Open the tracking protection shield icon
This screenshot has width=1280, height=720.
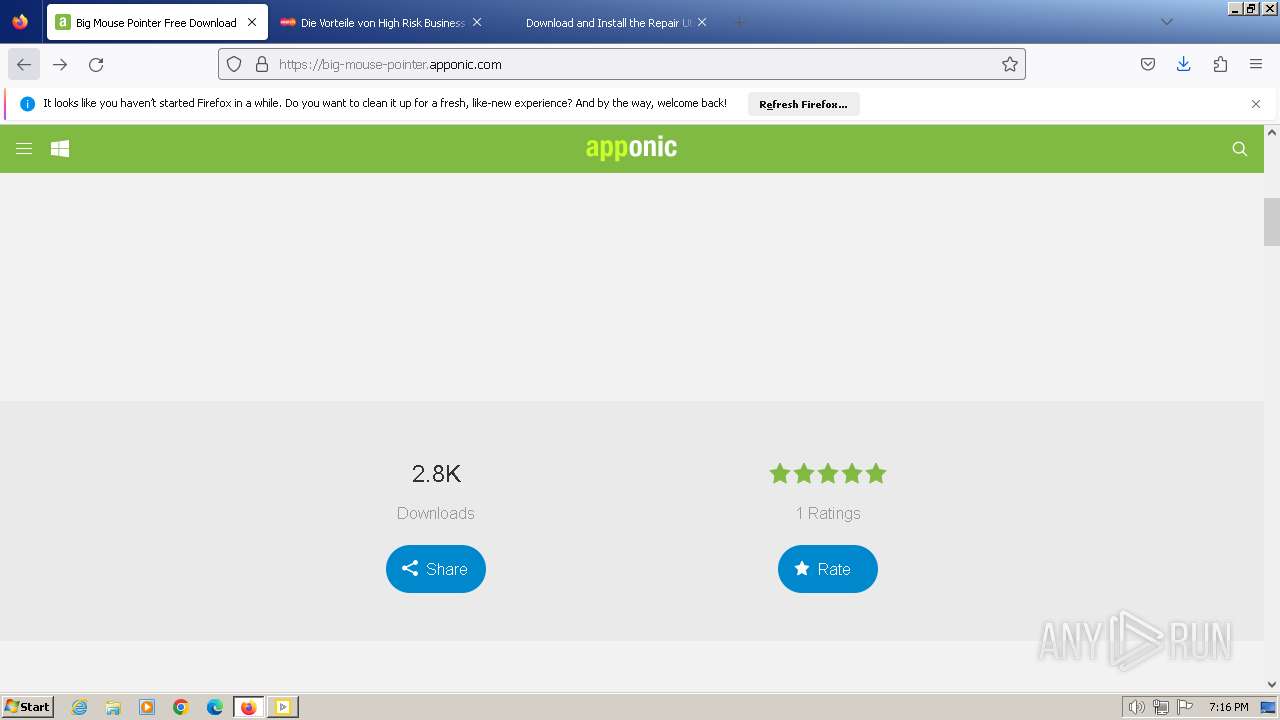(234, 64)
